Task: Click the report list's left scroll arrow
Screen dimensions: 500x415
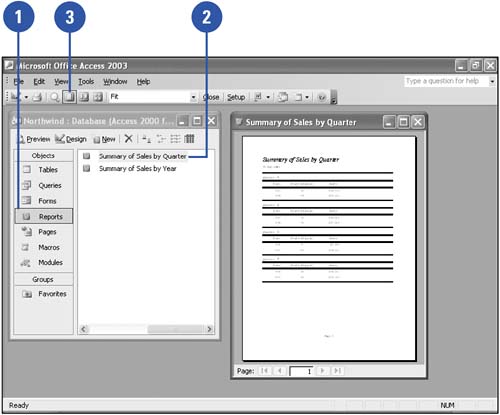Action: coord(83,329)
